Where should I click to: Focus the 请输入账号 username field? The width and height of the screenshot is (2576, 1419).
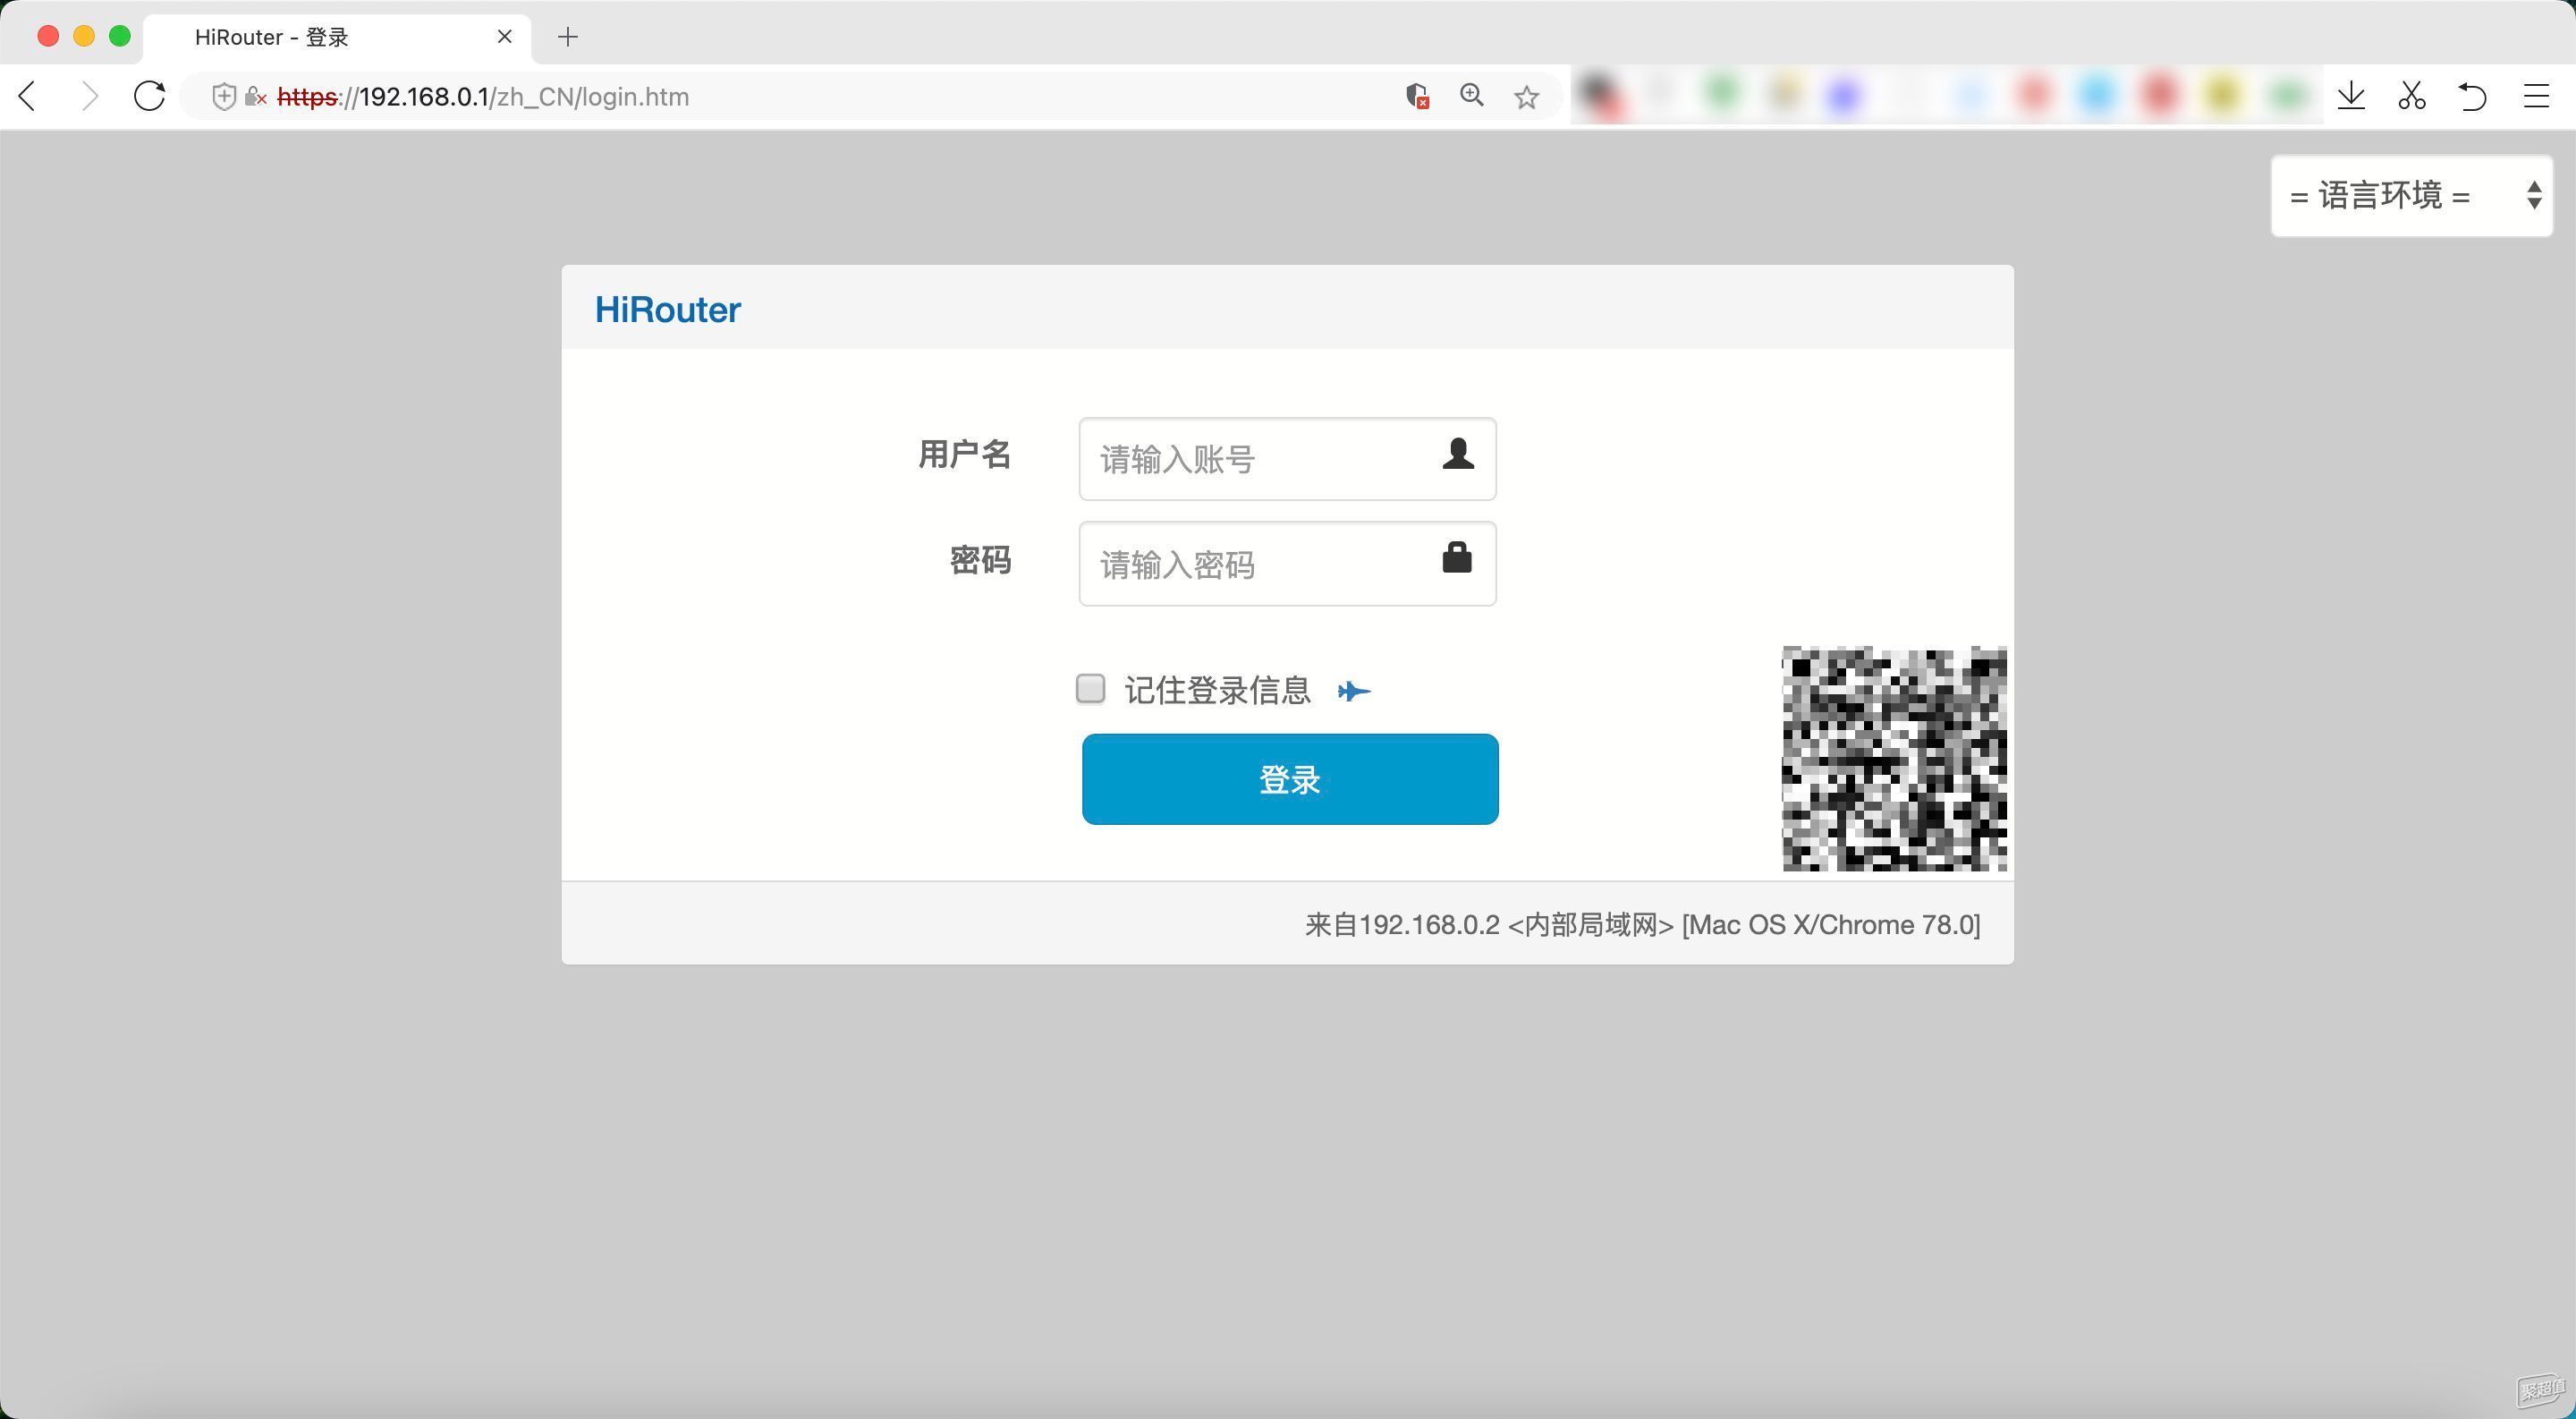point(1287,459)
